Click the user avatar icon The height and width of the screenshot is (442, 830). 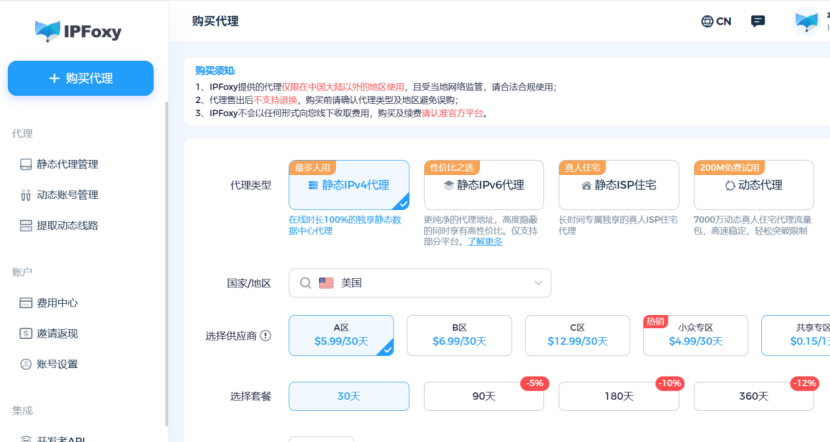(x=806, y=21)
